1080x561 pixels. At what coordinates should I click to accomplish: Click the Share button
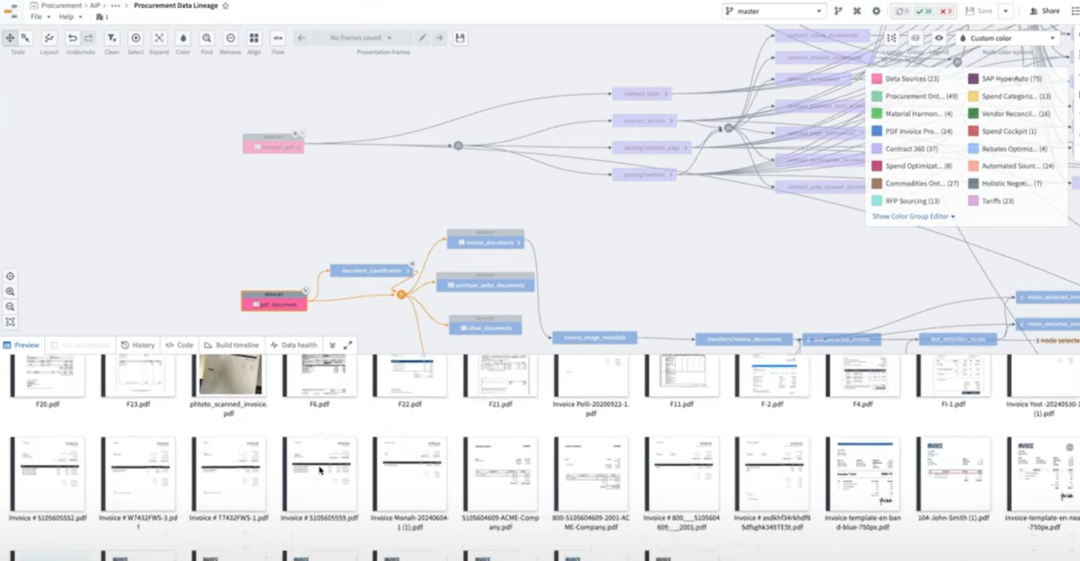(x=1045, y=11)
